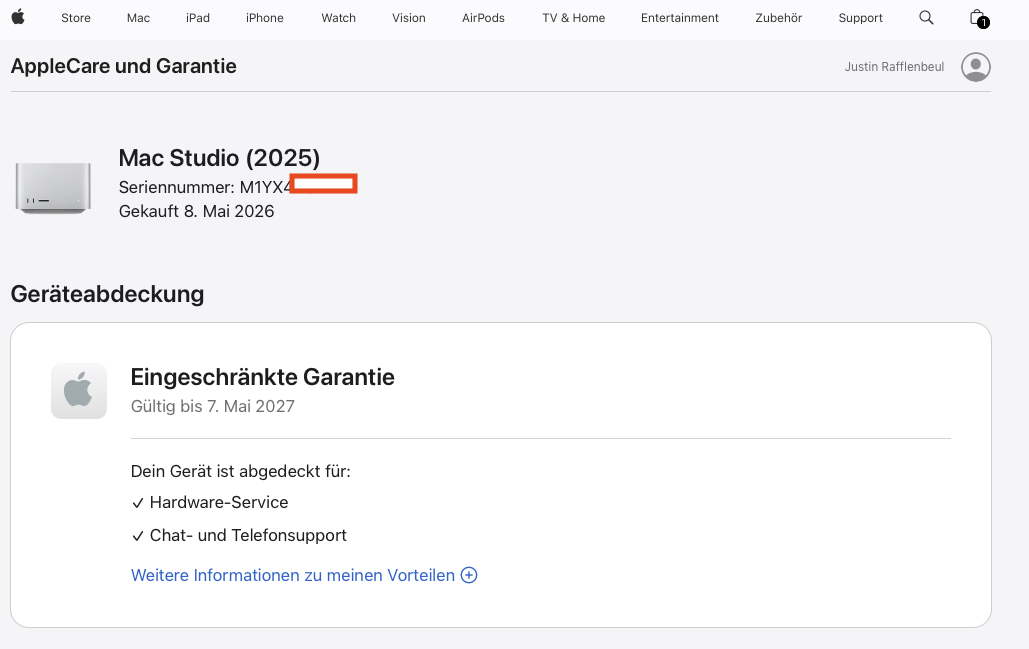Open the iPad menu
This screenshot has width=1029, height=649.
(x=198, y=18)
